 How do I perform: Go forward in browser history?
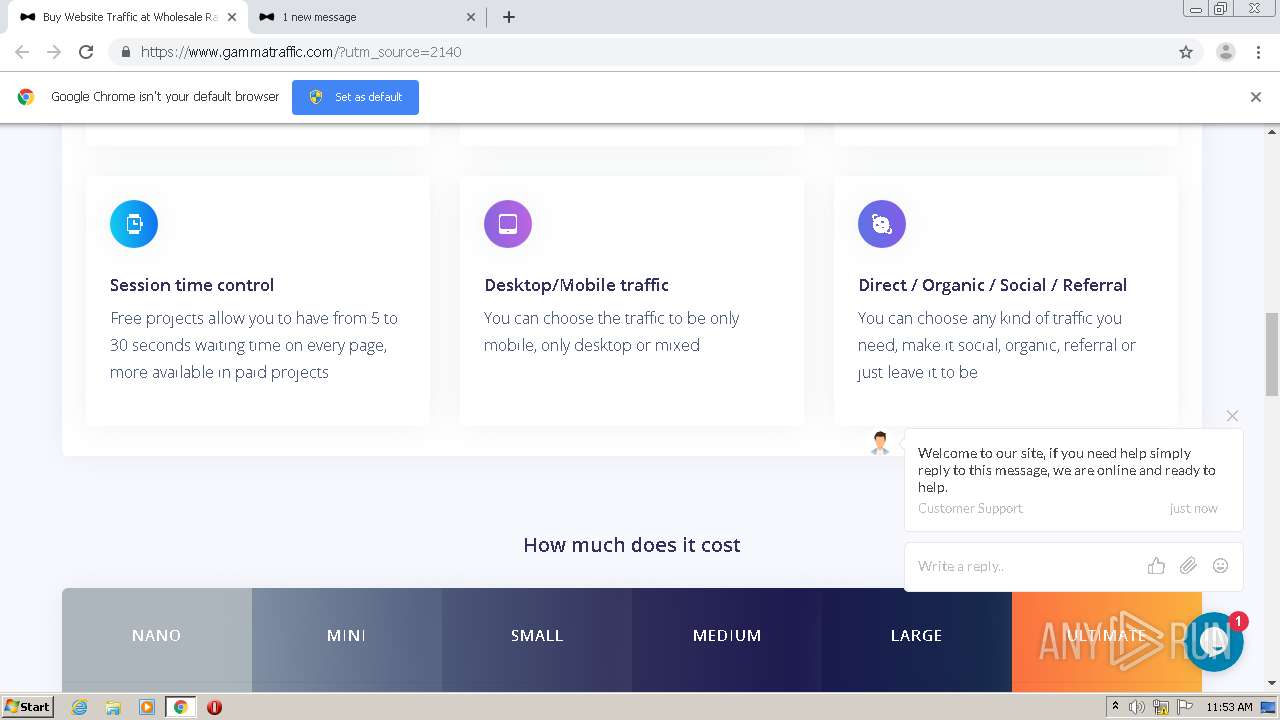click(54, 52)
